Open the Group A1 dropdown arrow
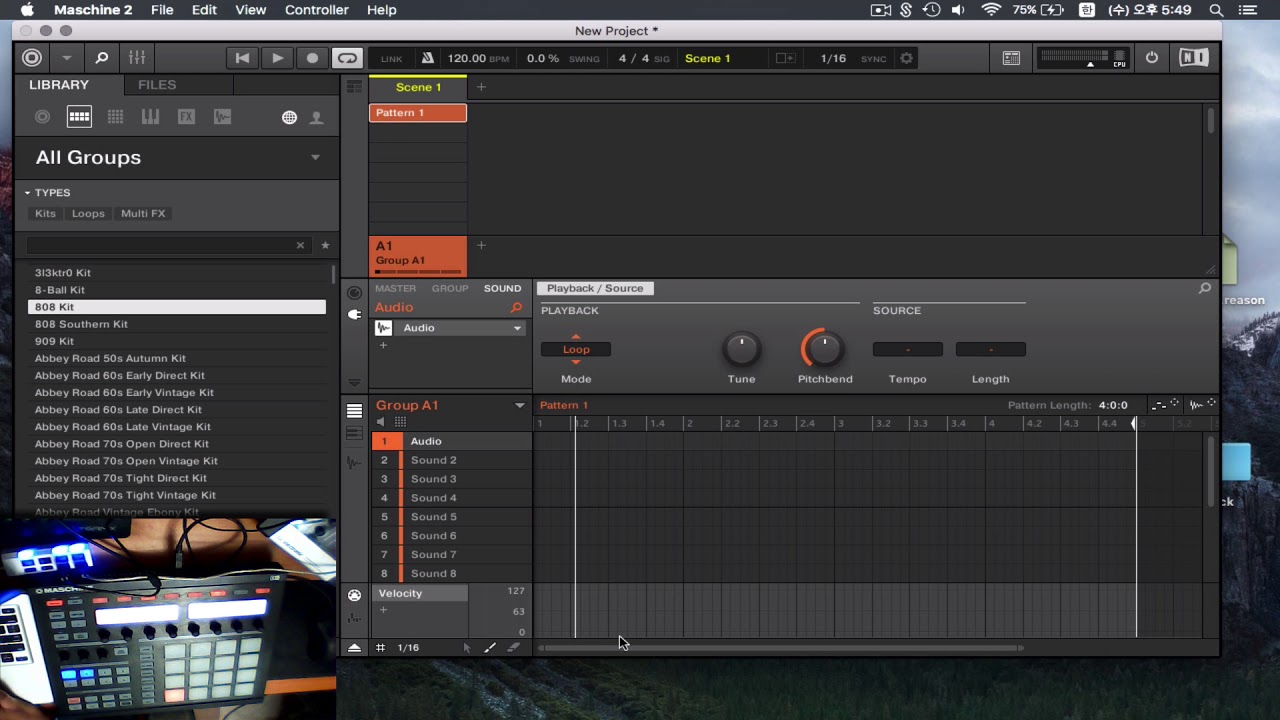The height and width of the screenshot is (720, 1280). (x=519, y=405)
